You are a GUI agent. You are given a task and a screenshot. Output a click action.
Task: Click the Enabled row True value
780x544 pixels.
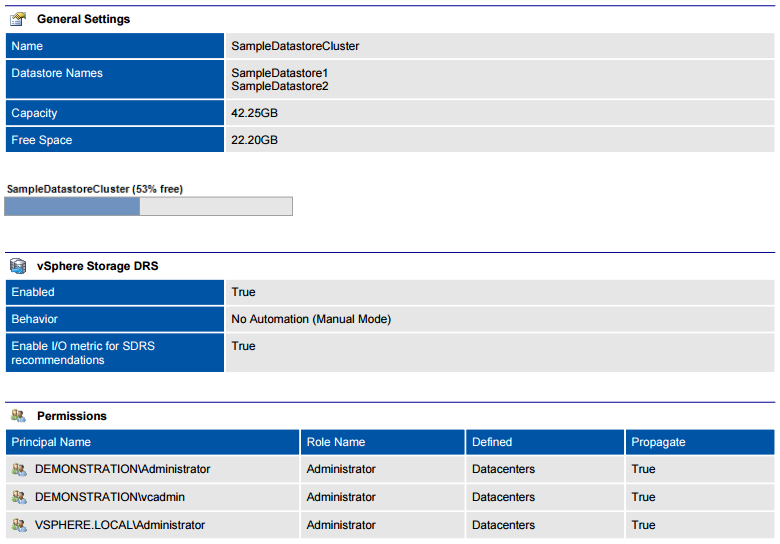tap(243, 292)
